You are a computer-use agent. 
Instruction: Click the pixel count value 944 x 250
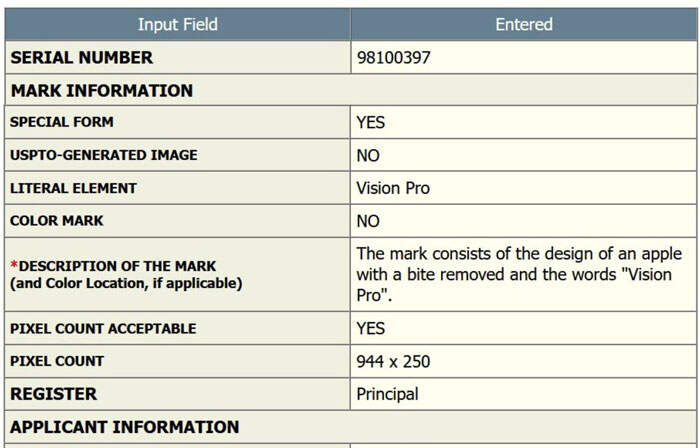[x=395, y=361]
